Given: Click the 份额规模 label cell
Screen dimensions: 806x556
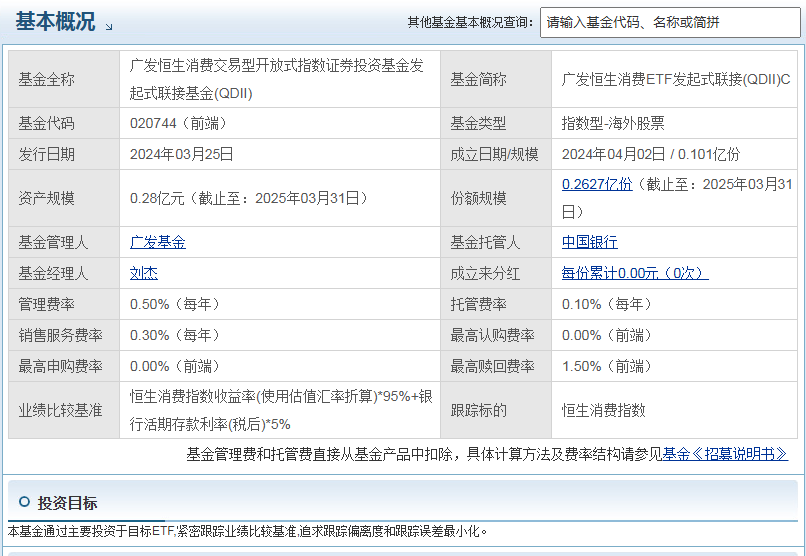Looking at the screenshot, I should (x=496, y=198).
